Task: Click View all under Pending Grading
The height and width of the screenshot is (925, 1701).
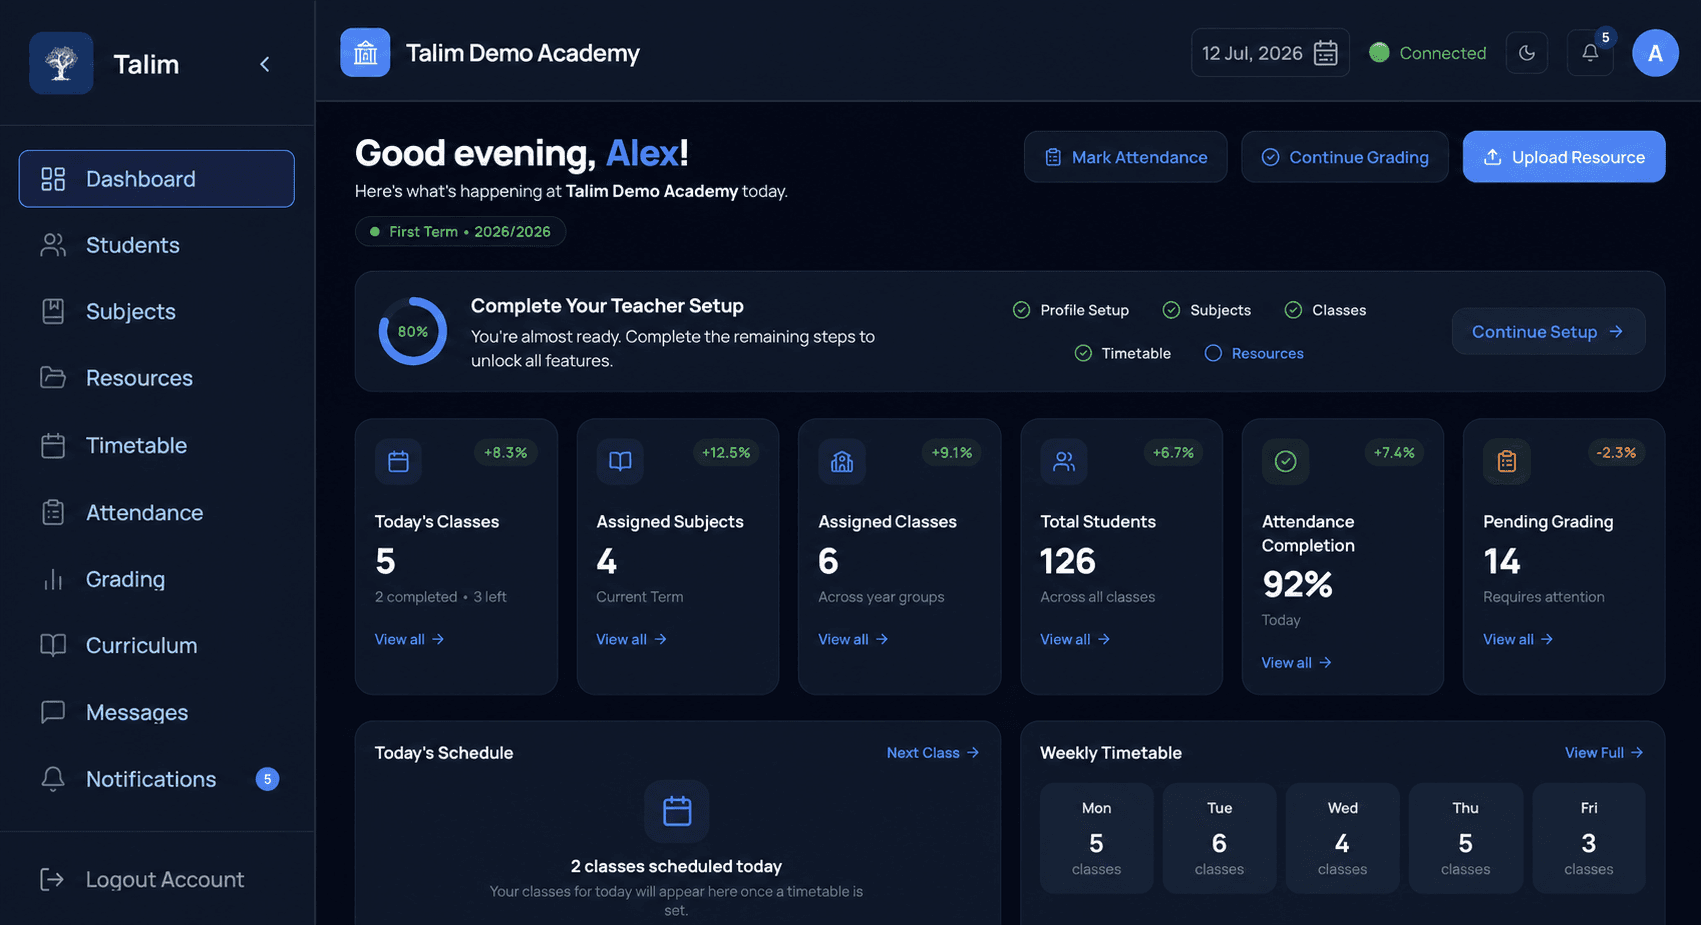Action: [1518, 639]
